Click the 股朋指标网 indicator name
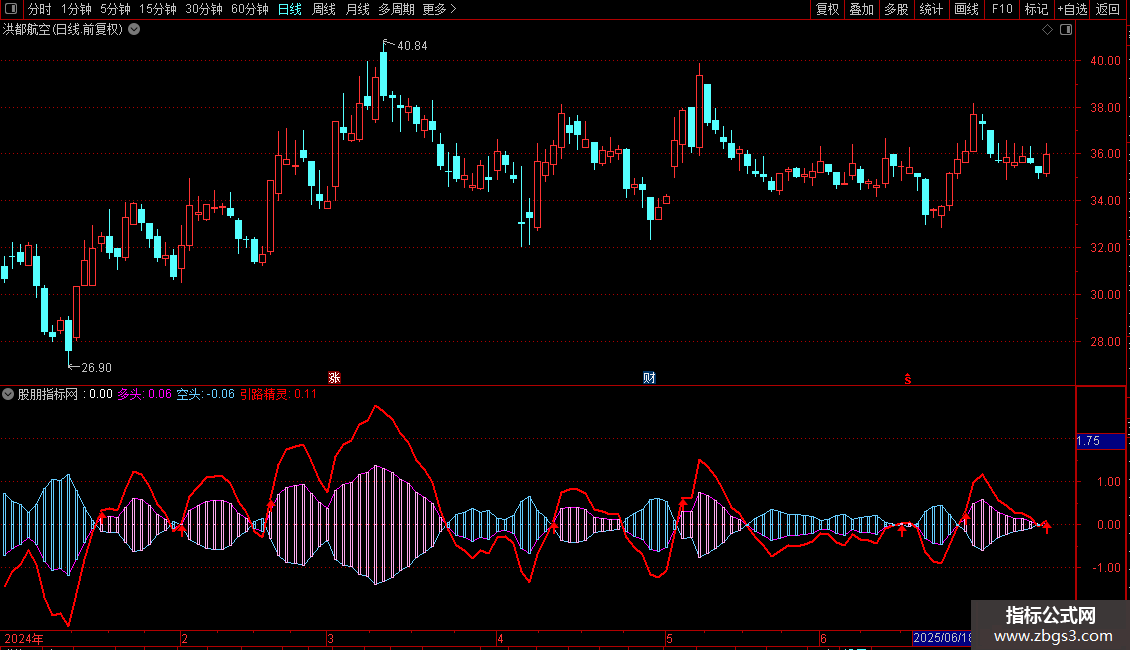Viewport: 1130px width, 650px height. (48, 394)
